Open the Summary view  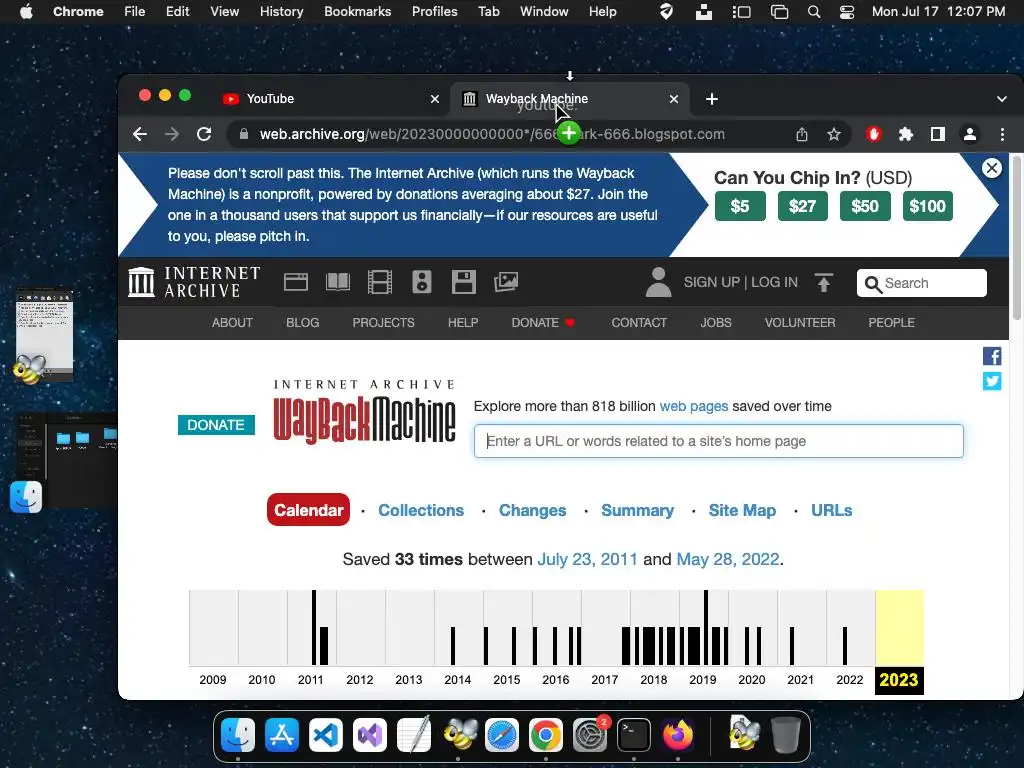point(637,510)
